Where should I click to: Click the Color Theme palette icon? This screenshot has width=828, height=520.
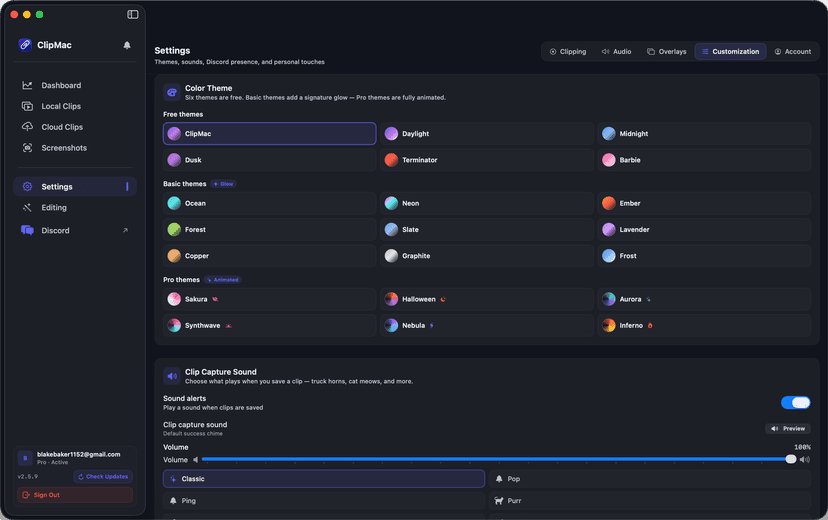[172, 92]
